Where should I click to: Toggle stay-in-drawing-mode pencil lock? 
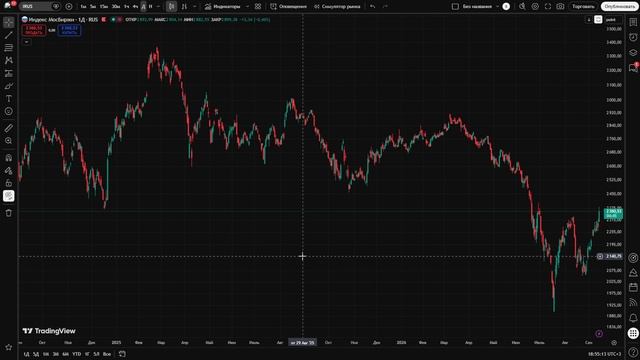tap(9, 171)
